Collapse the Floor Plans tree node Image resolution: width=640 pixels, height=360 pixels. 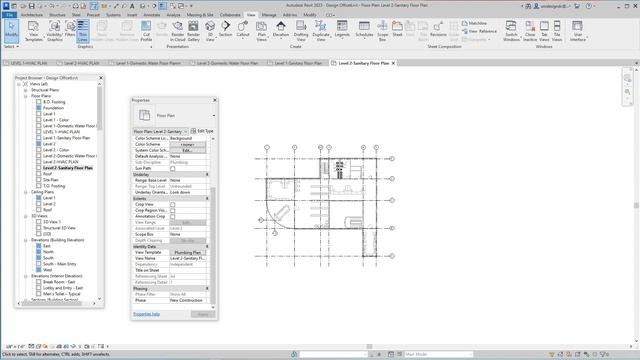coord(26,96)
